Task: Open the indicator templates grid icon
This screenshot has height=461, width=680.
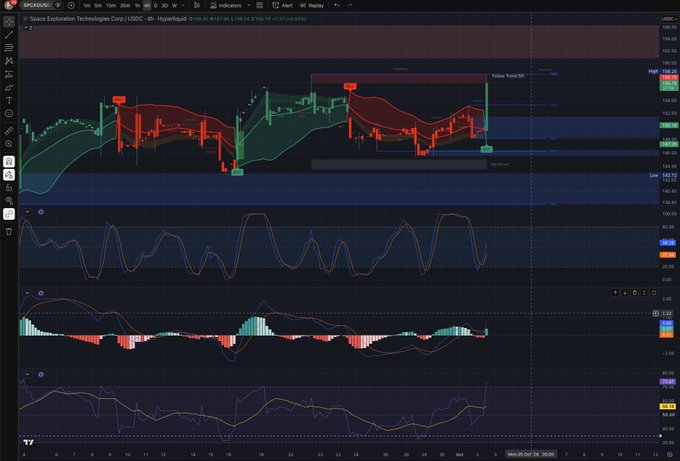Action: (259, 6)
